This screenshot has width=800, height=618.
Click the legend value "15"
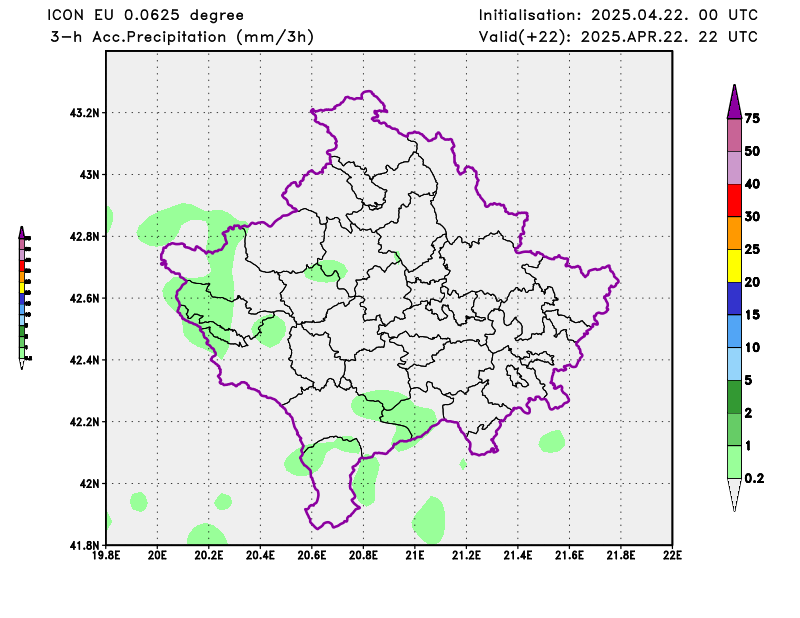pyautogui.click(x=752, y=314)
